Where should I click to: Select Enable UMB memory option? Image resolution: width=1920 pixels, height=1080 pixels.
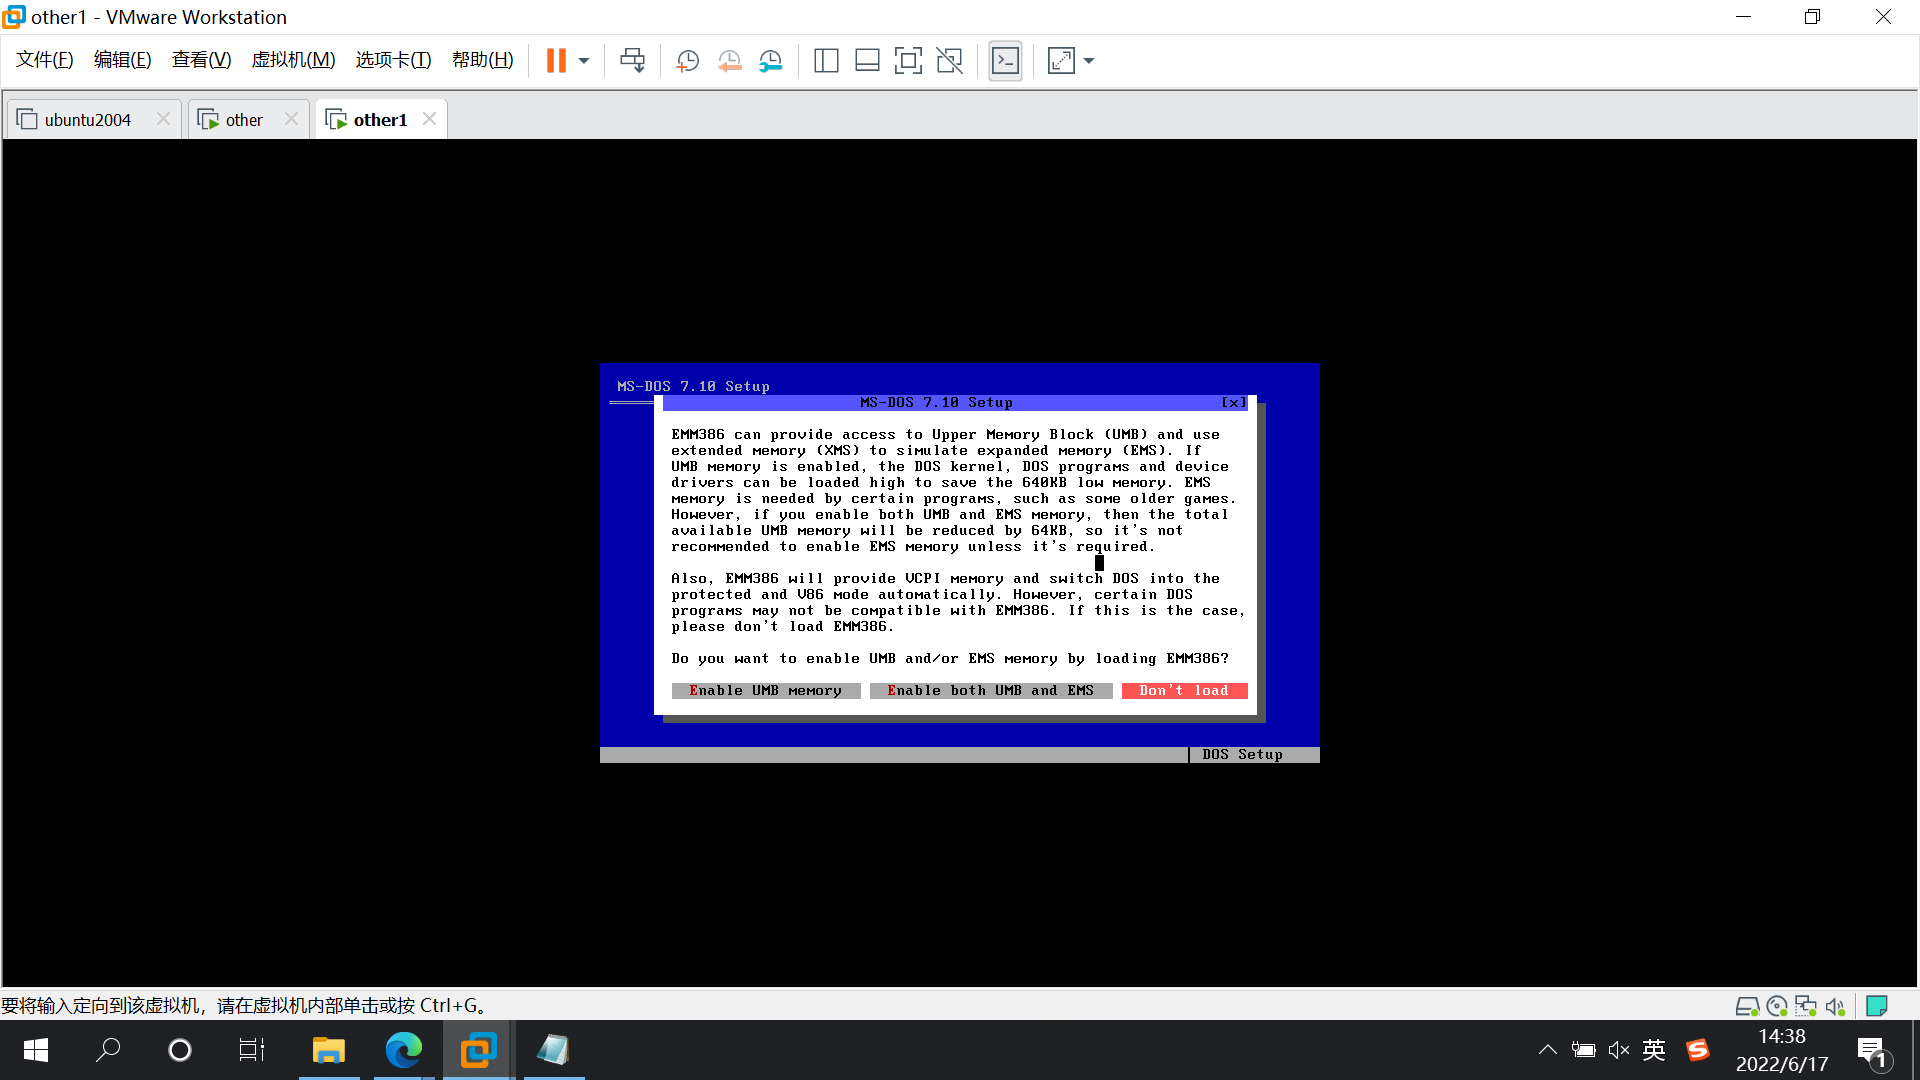point(766,690)
